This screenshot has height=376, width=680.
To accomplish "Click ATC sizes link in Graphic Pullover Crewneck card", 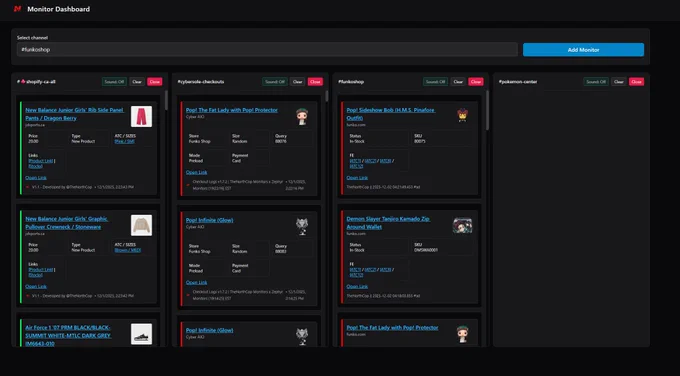I will coord(128,250).
